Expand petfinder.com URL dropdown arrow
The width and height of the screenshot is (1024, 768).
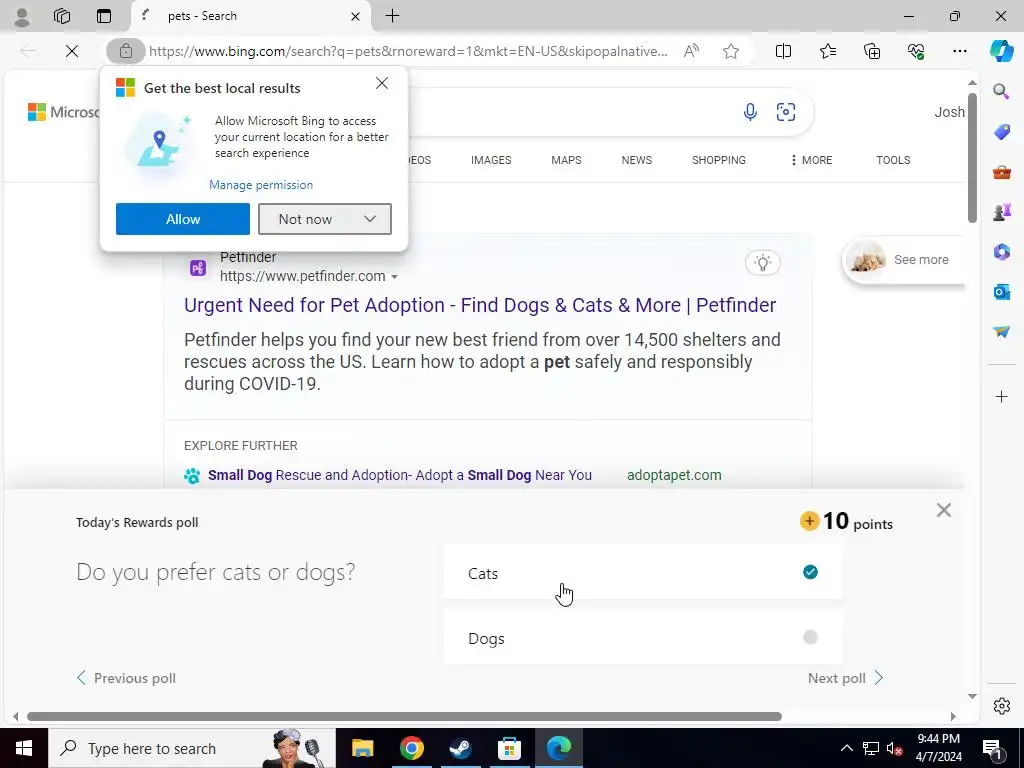[394, 277]
